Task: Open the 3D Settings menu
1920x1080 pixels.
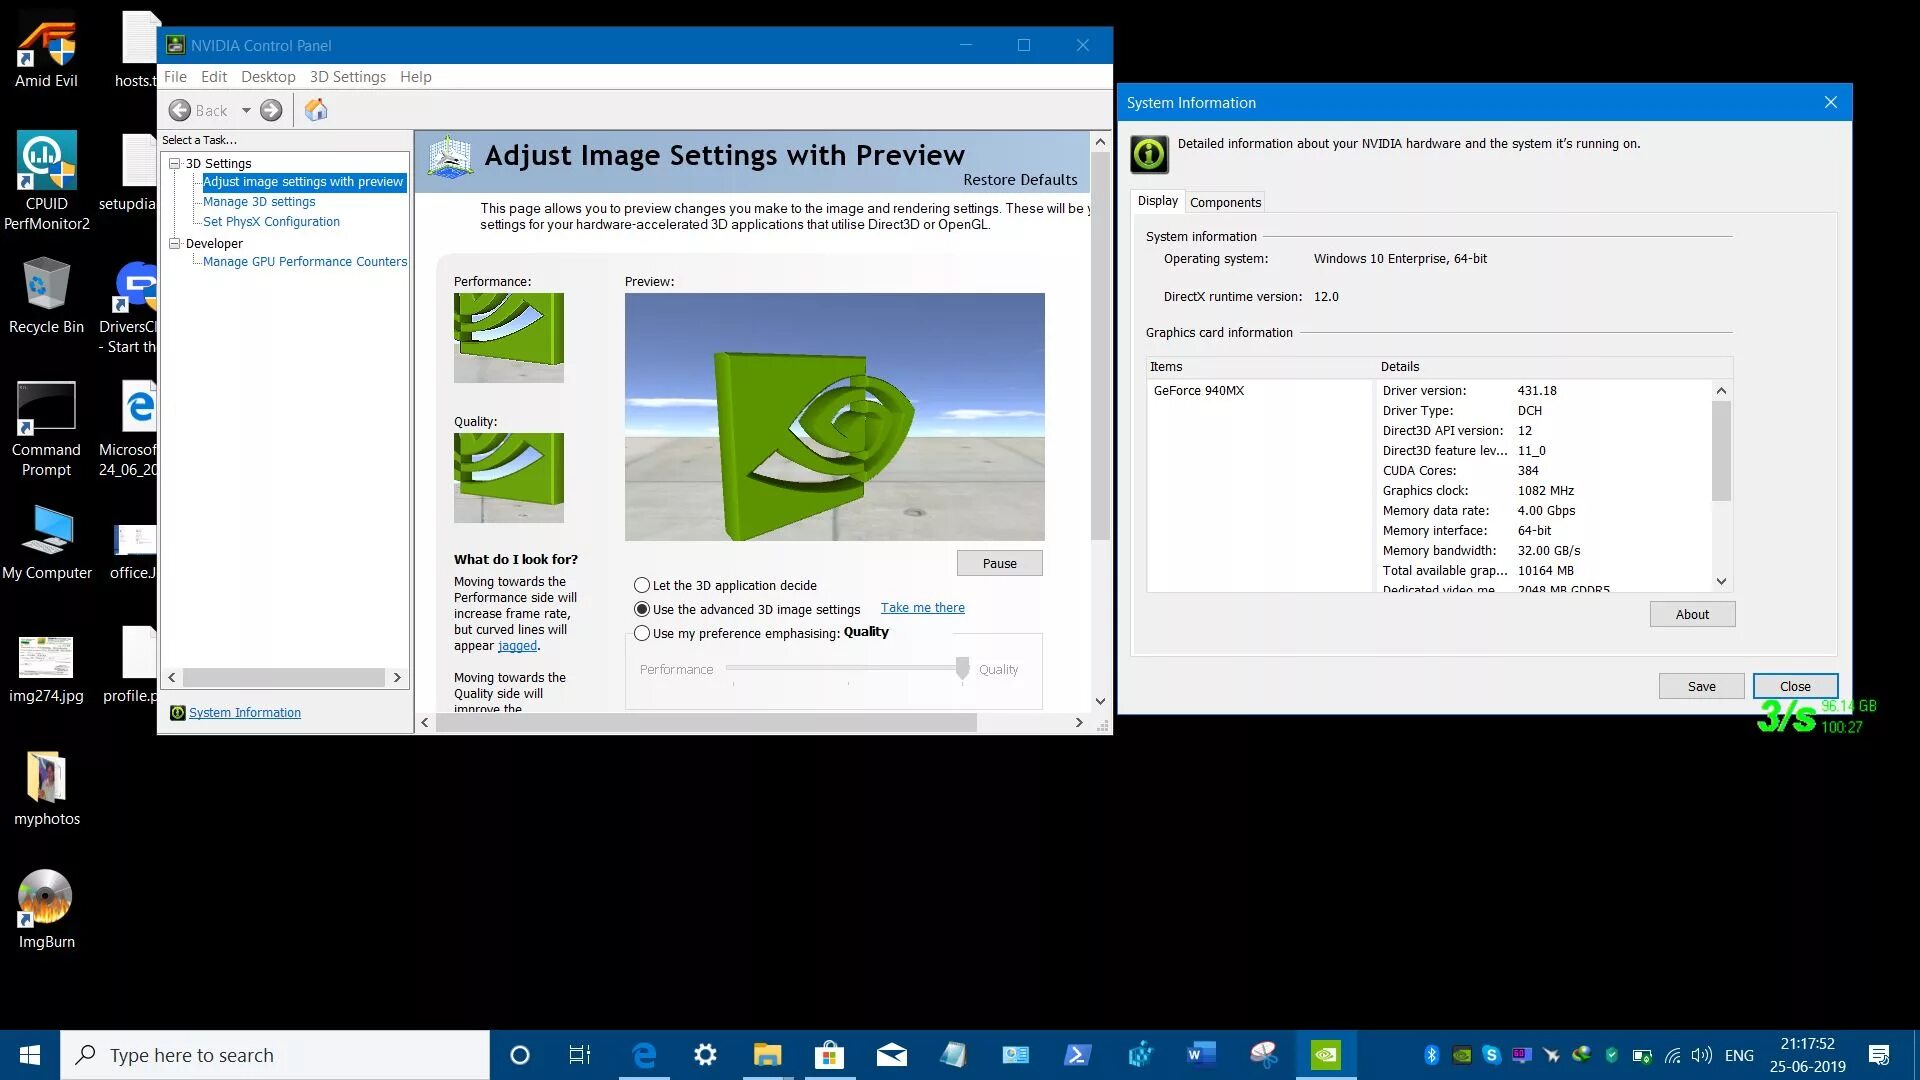Action: pos(347,77)
